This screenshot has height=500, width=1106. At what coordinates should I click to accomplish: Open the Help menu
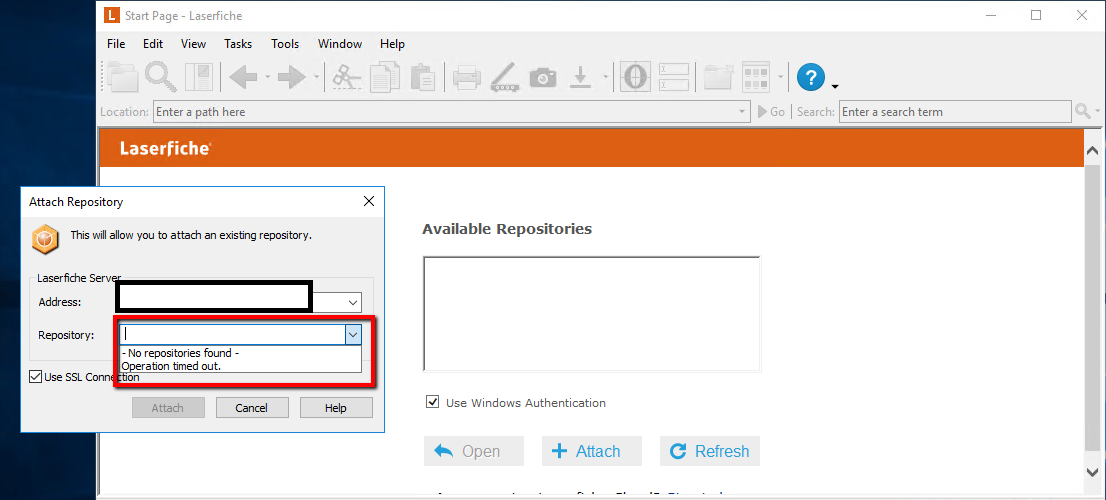click(x=392, y=44)
